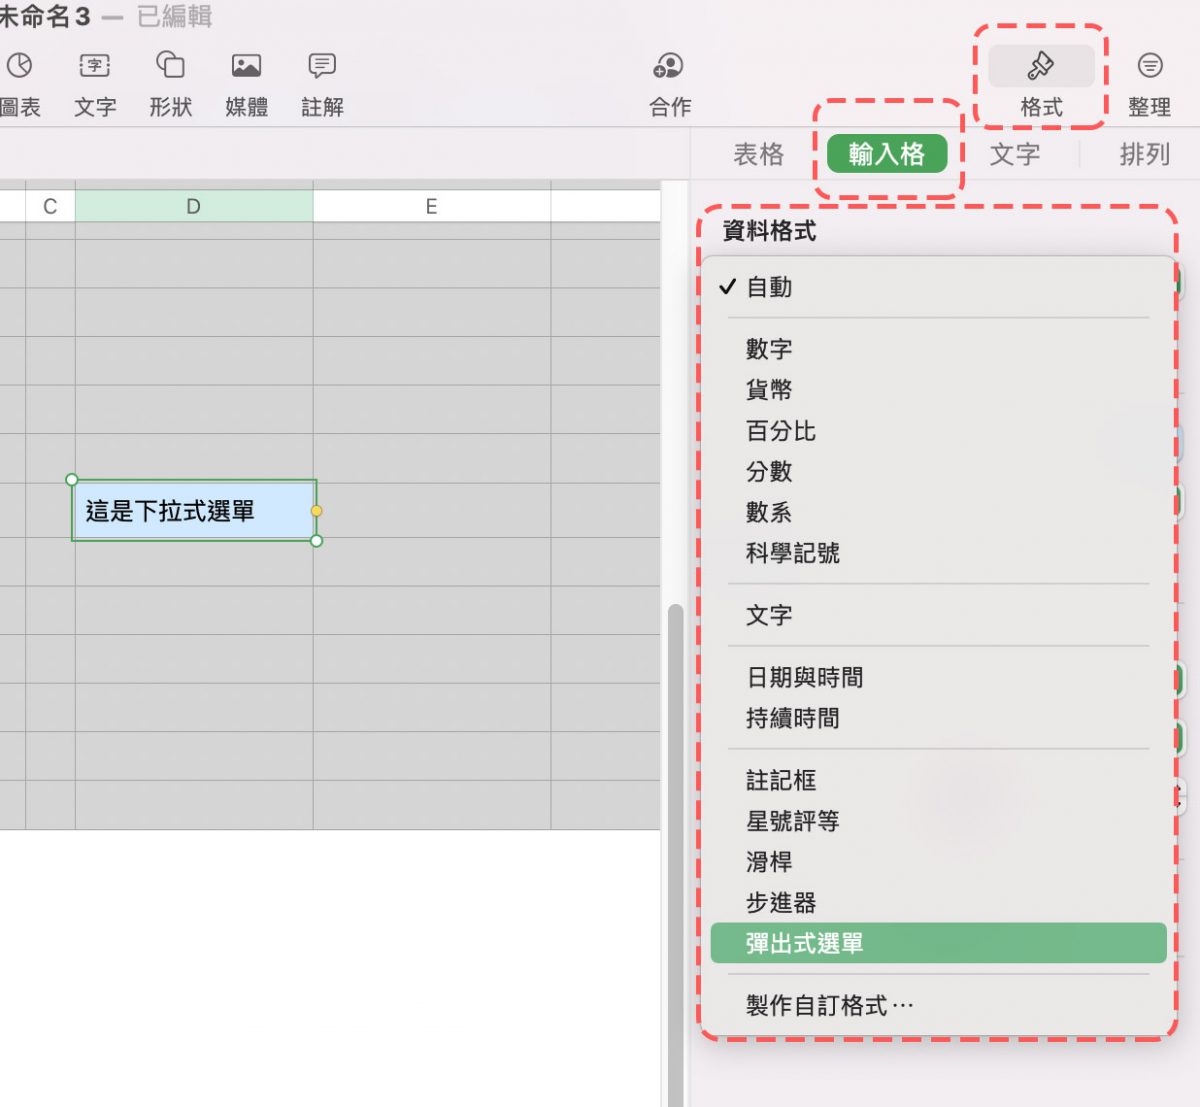
Task: Open the Organize (整理) icon
Action: click(x=1150, y=66)
